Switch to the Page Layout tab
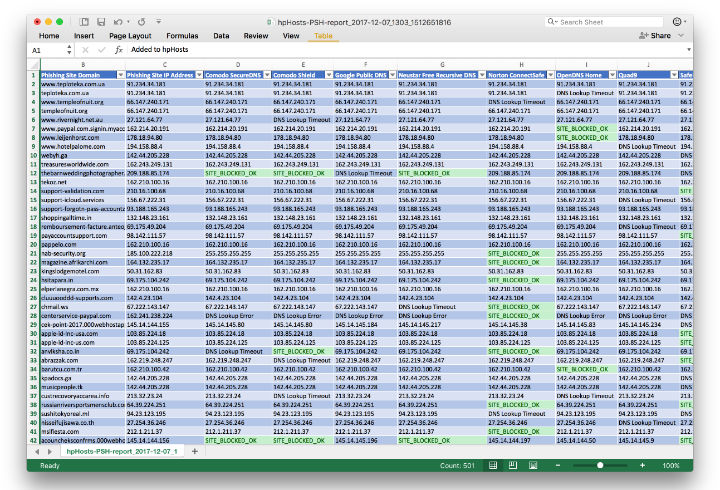Screen dimensions: 720x490 [130, 35]
